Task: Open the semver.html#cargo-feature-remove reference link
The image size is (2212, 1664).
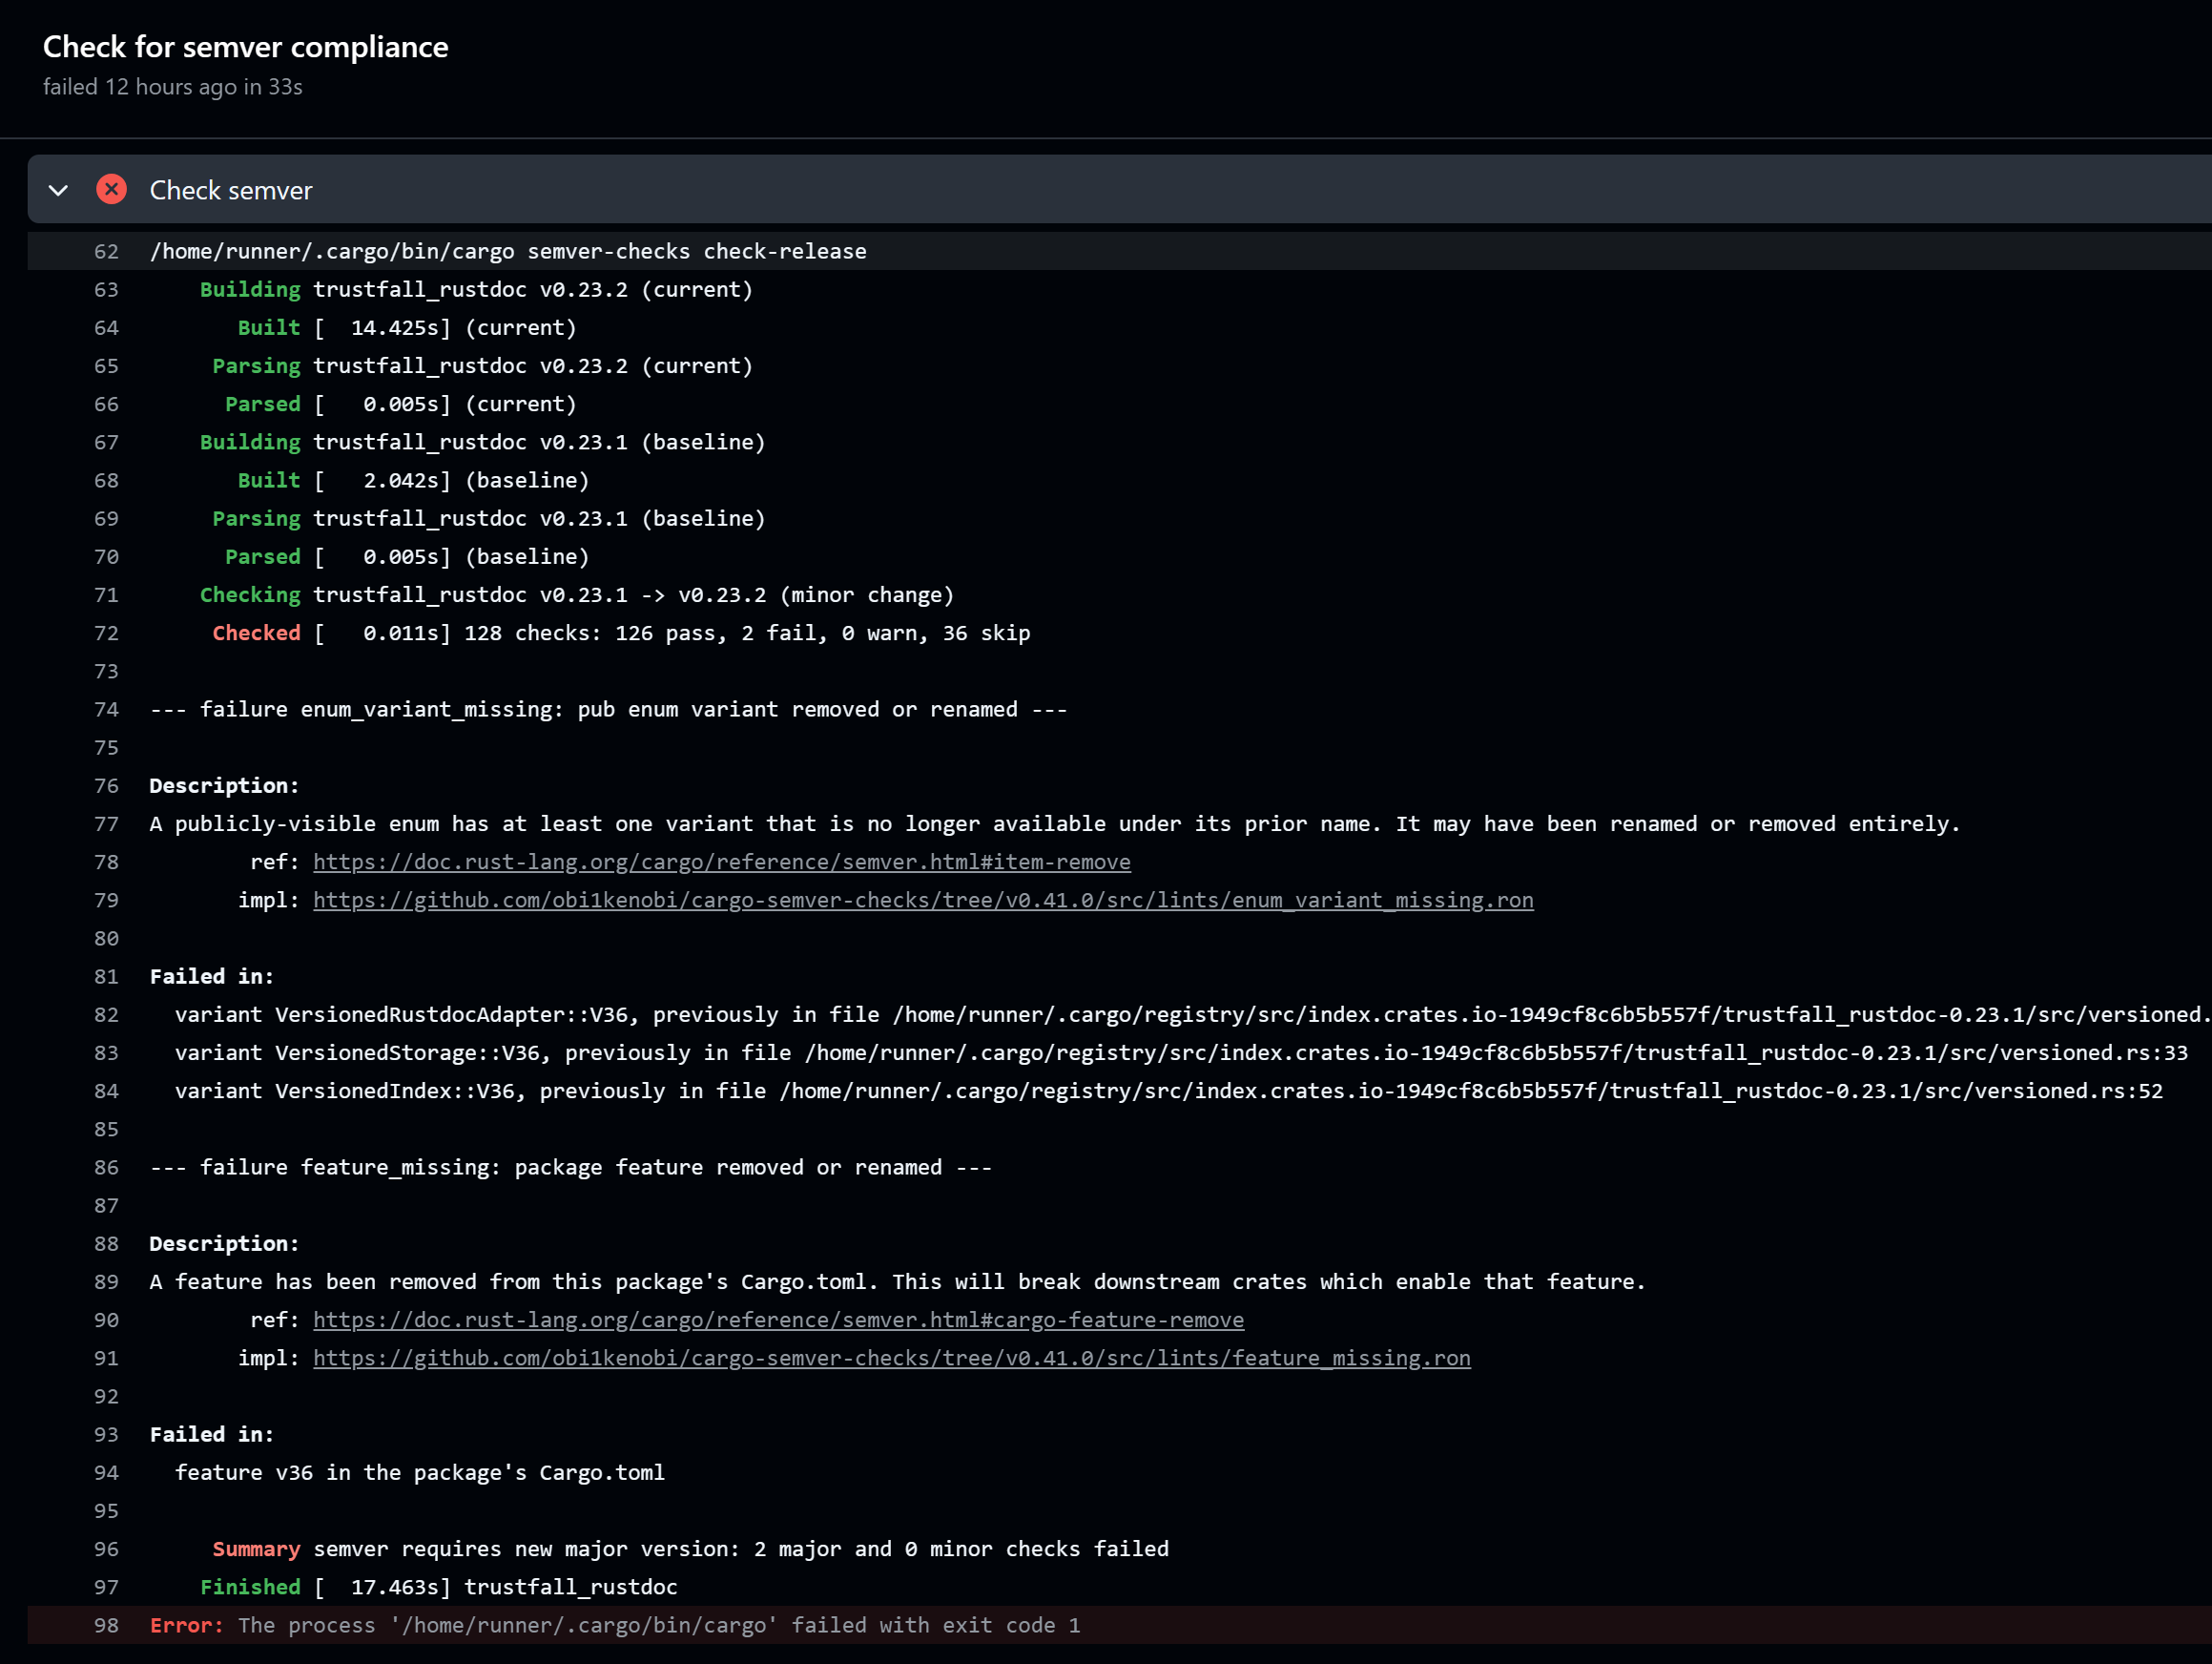Action: (778, 1320)
